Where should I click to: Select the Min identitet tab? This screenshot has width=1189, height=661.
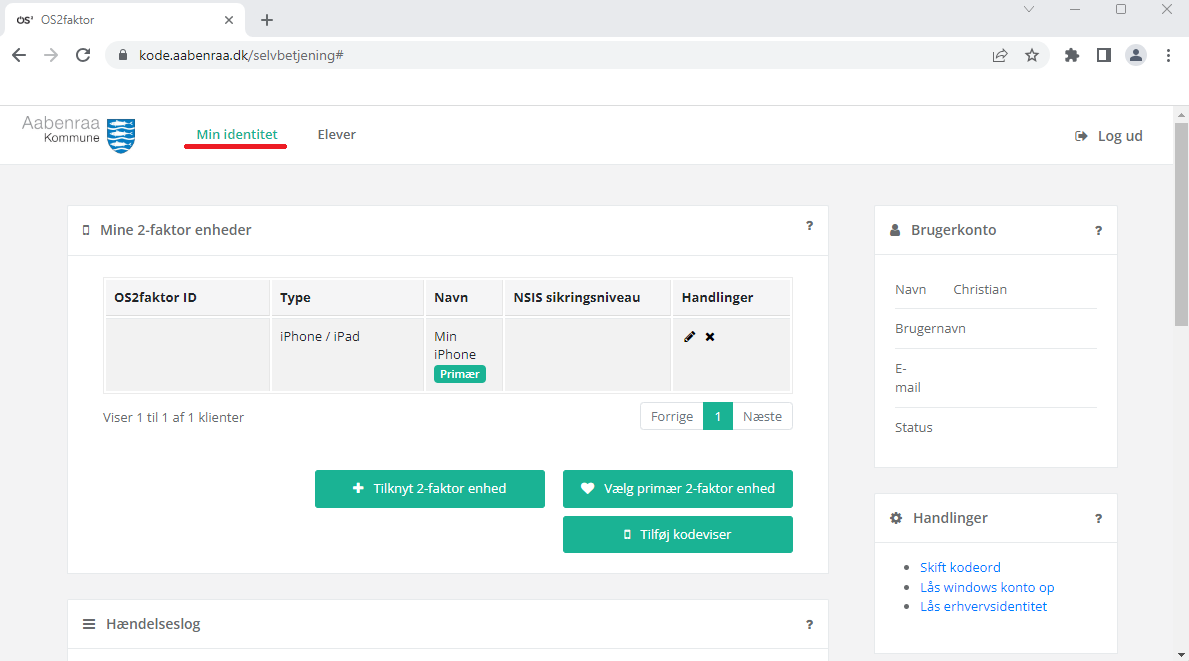[237, 134]
